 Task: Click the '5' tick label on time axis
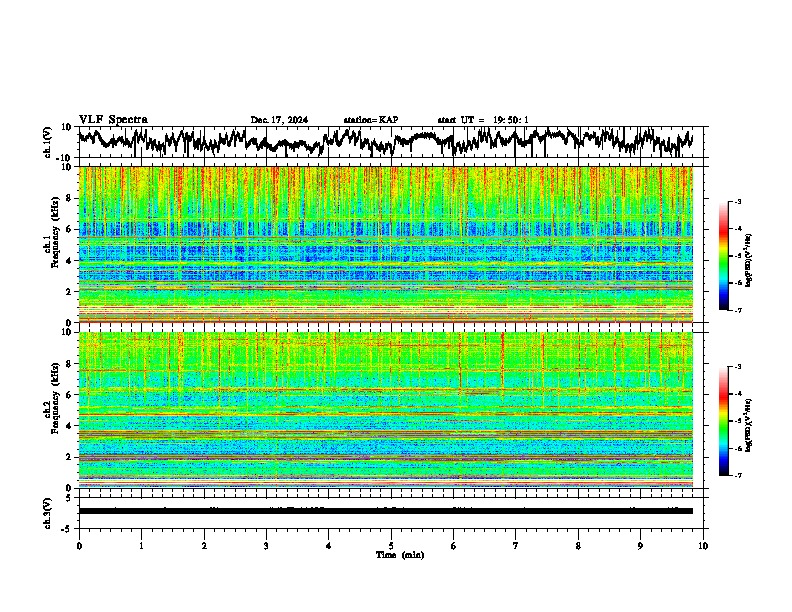[391, 546]
